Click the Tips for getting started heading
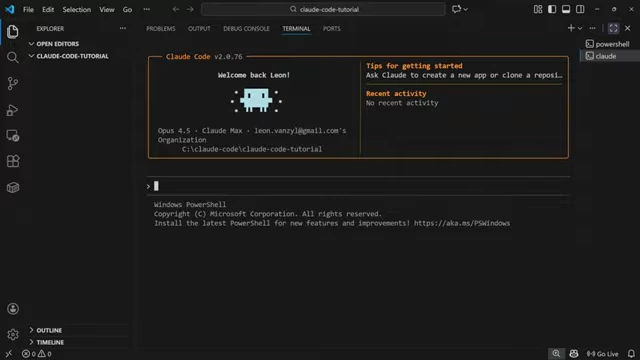This screenshot has width=640, height=360. 414,66
